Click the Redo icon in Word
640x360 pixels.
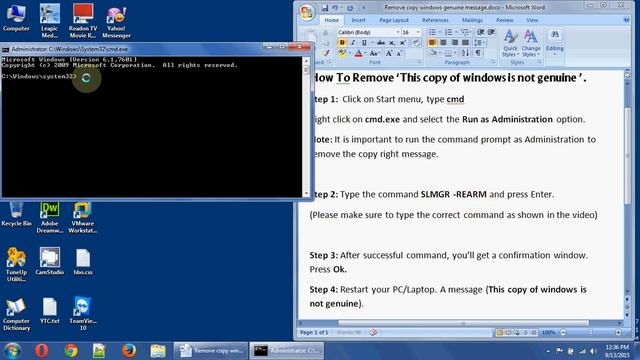click(350, 8)
